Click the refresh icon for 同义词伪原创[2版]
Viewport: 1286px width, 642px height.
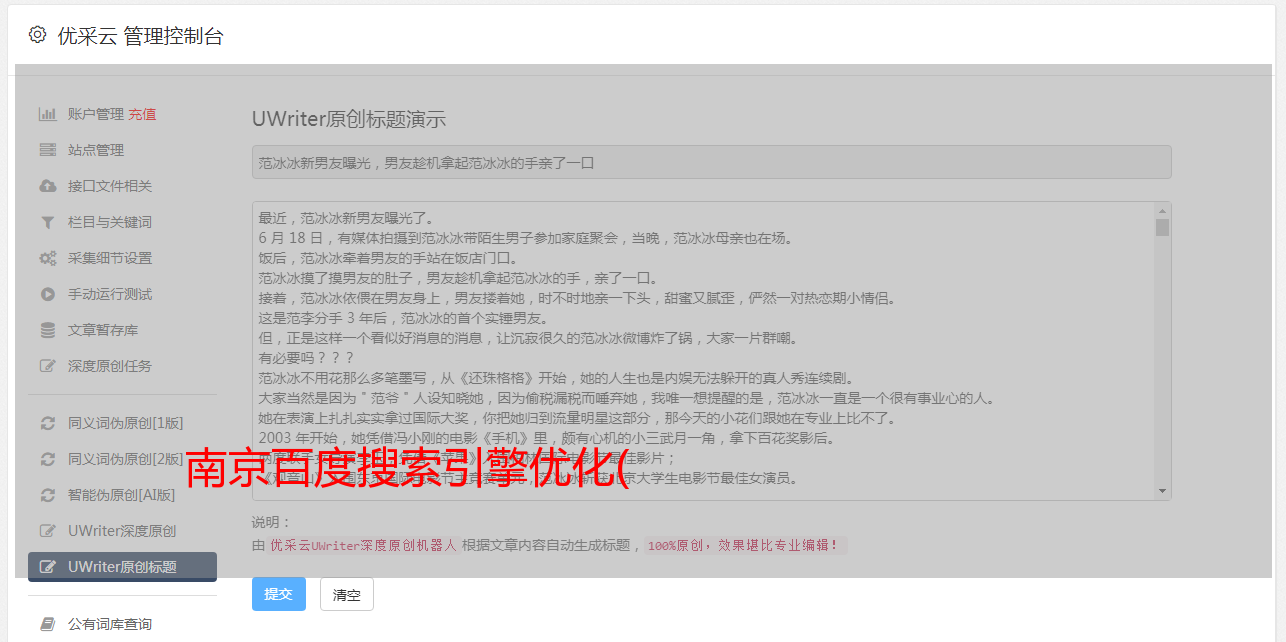click(x=47, y=459)
